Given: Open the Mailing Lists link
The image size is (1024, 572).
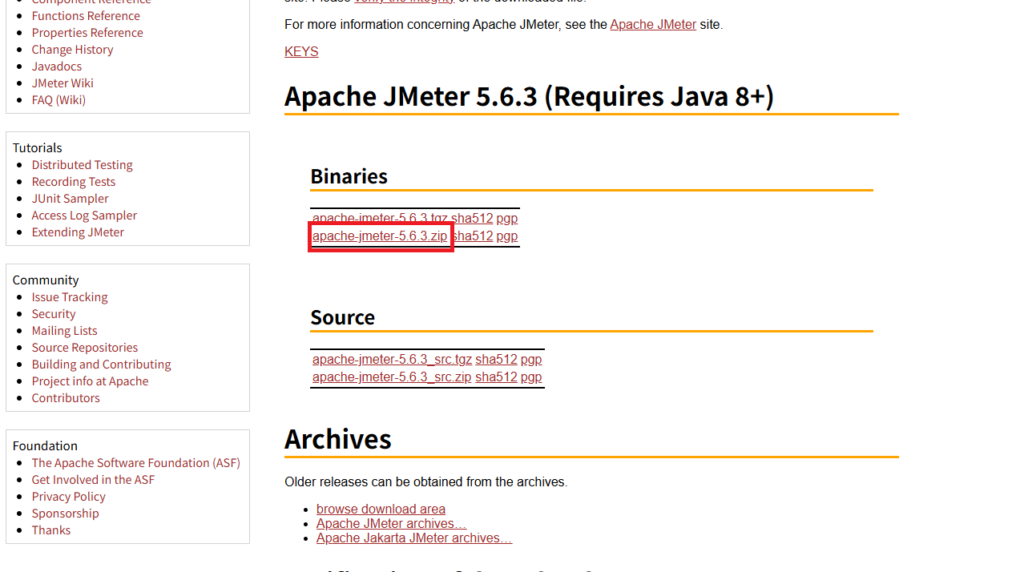Looking at the screenshot, I should (64, 331).
